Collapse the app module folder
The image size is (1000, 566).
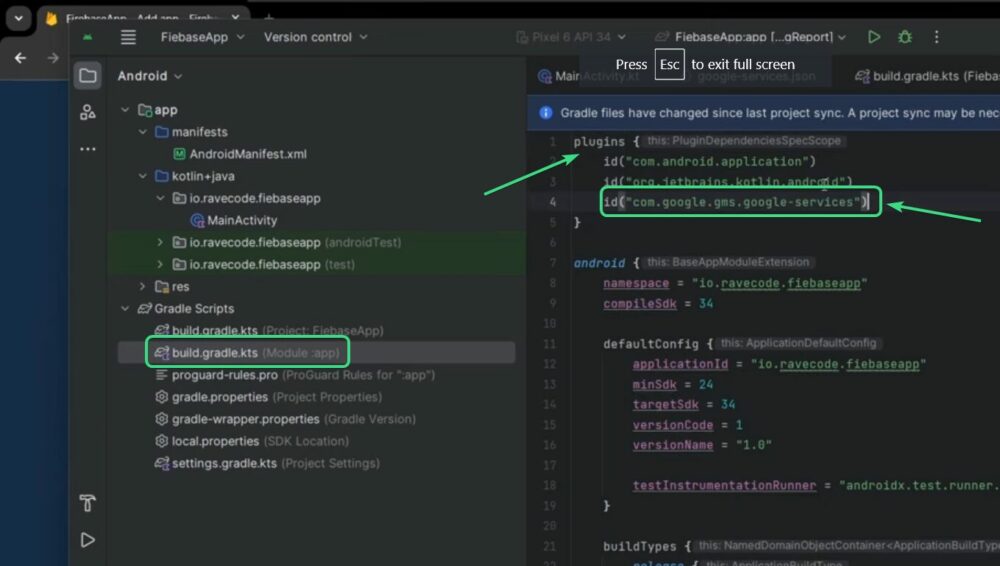[125, 110]
